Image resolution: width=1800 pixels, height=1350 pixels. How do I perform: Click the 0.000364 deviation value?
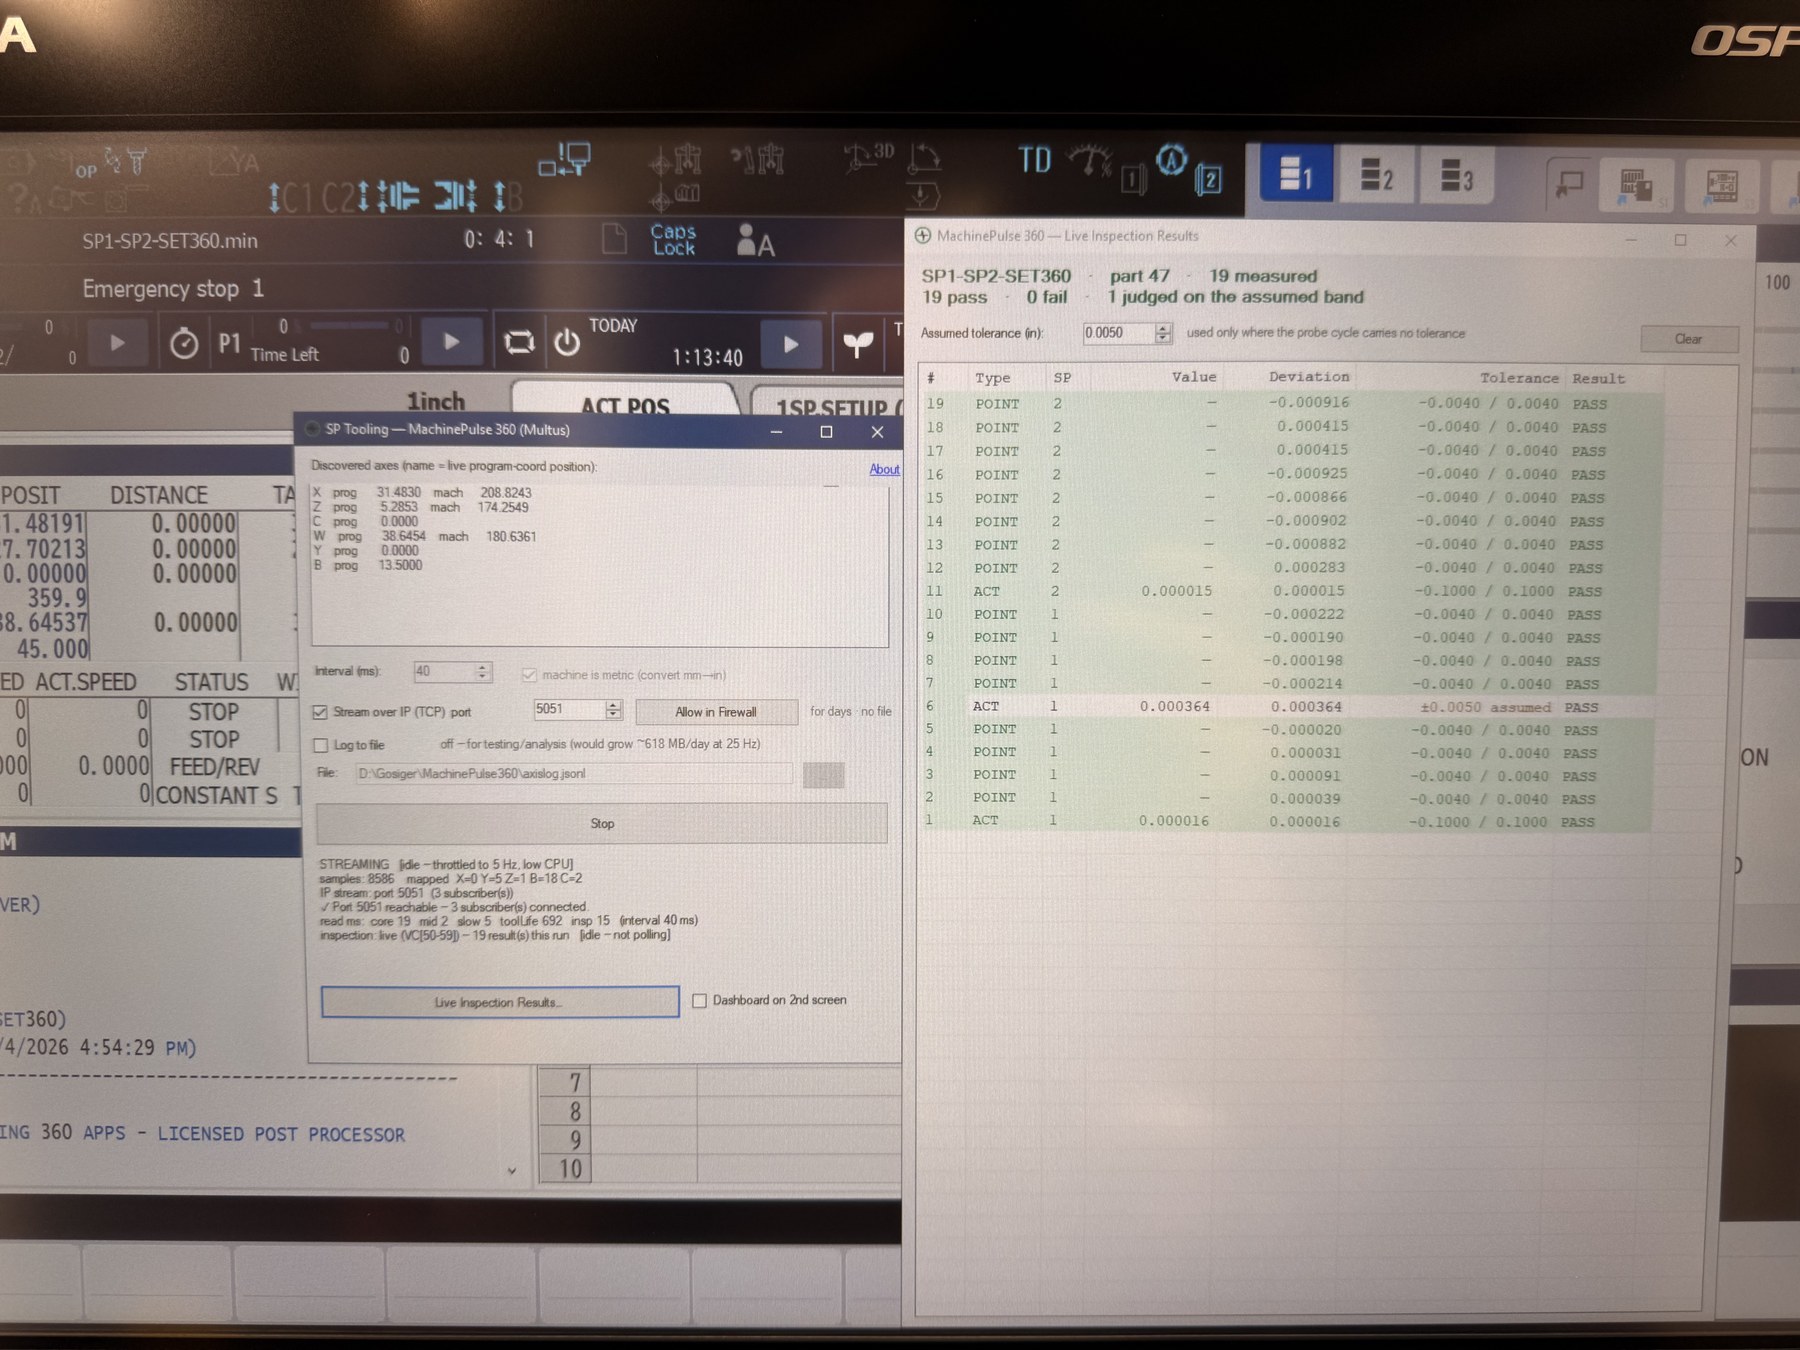pos(1306,707)
